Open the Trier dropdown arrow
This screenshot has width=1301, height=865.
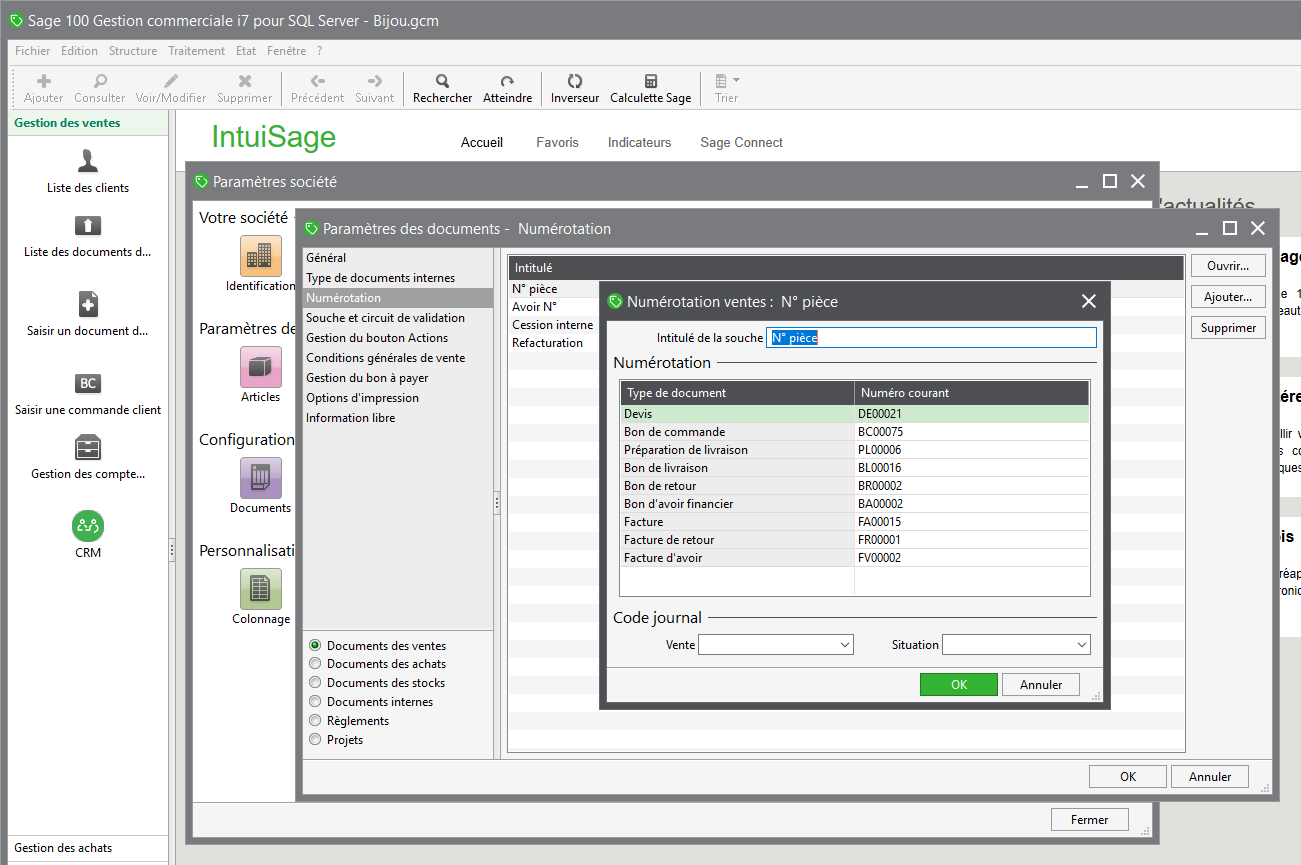click(x=737, y=80)
